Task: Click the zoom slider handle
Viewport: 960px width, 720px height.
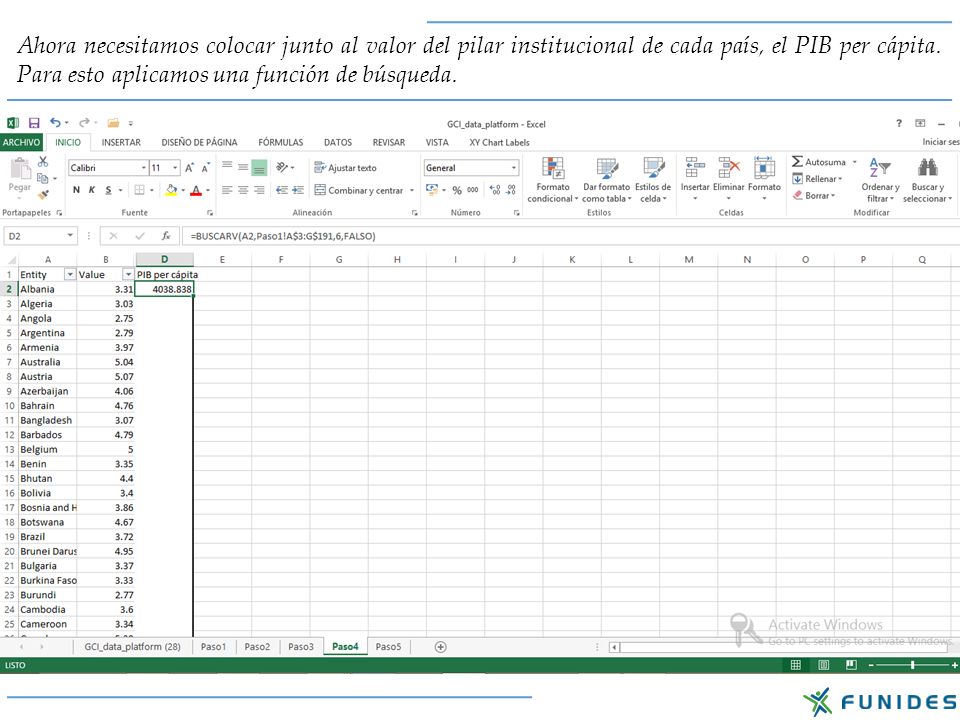Action: tap(912, 665)
